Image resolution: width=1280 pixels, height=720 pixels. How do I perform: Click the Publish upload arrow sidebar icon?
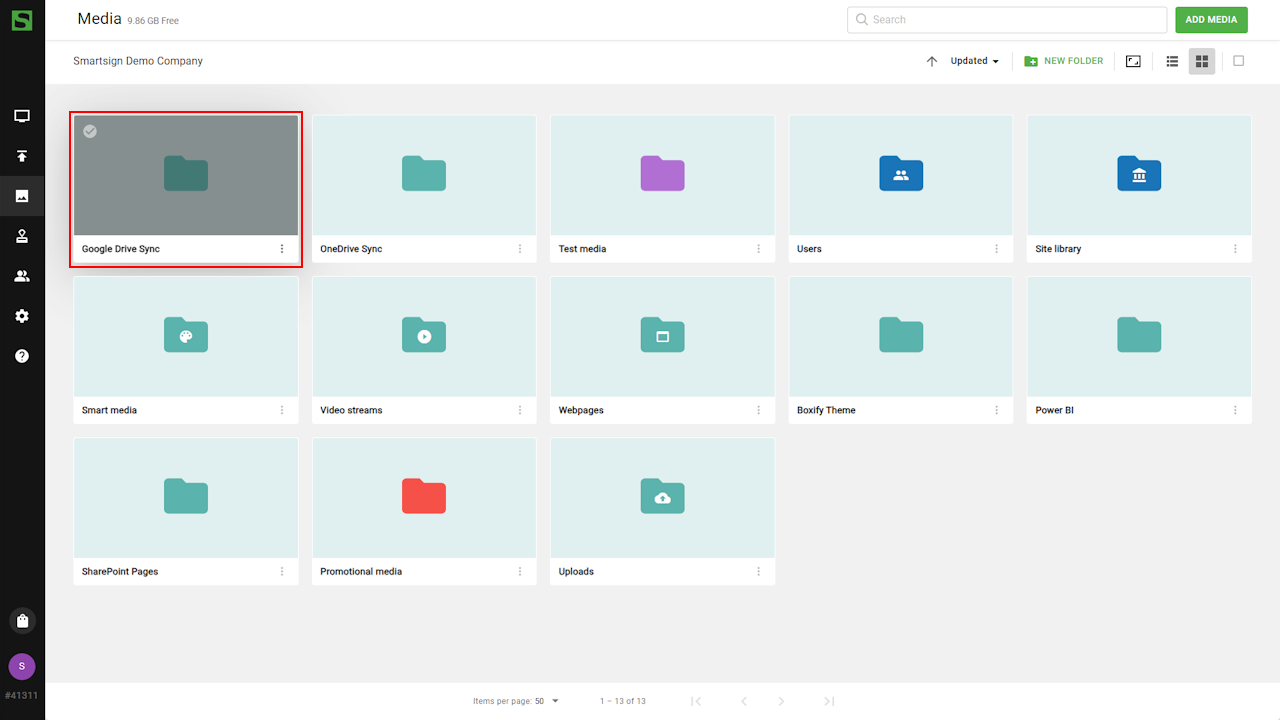[22, 156]
